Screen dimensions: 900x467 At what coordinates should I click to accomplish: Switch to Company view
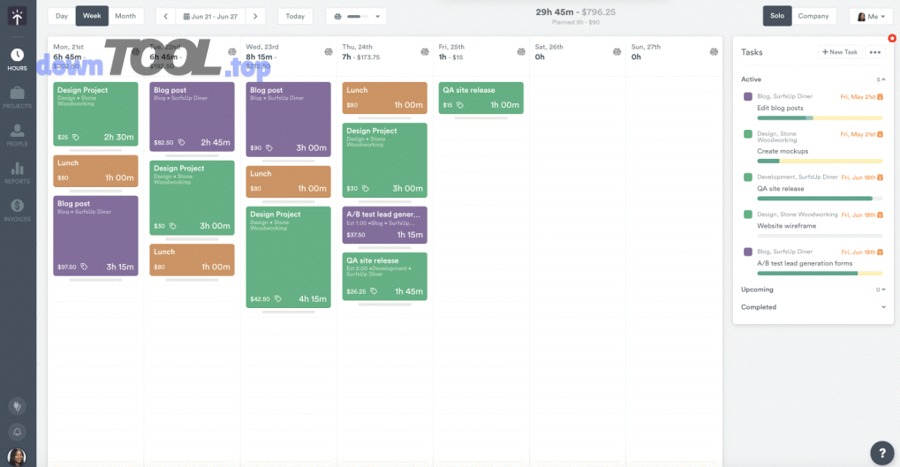(x=813, y=16)
